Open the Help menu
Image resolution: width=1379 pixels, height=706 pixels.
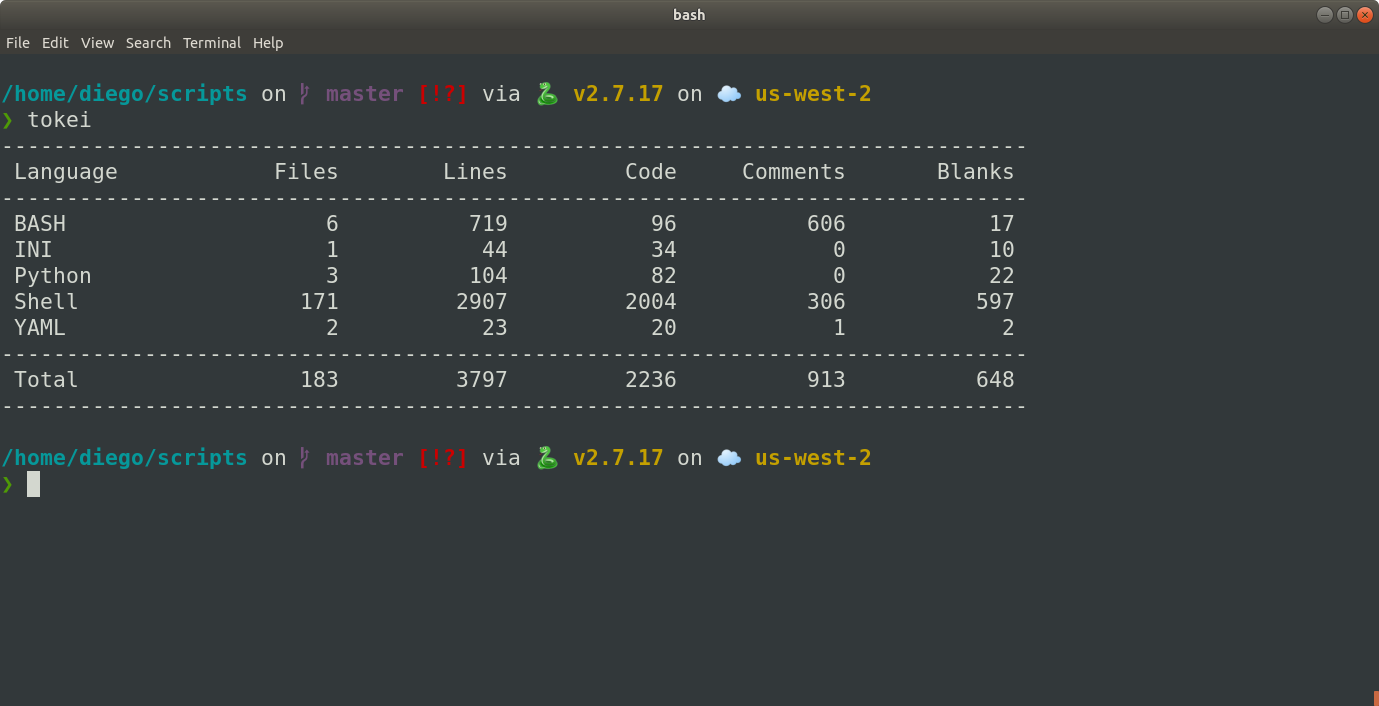click(267, 42)
